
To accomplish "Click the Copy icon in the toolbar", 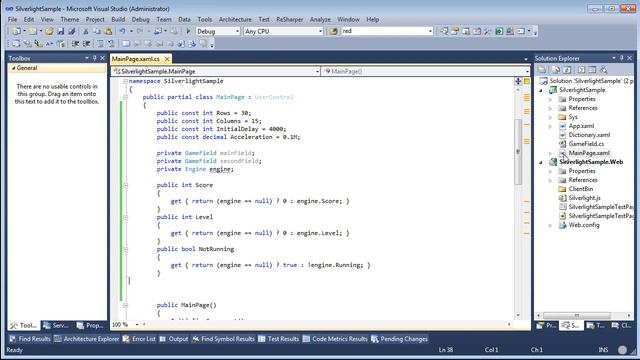I will 97,31.
